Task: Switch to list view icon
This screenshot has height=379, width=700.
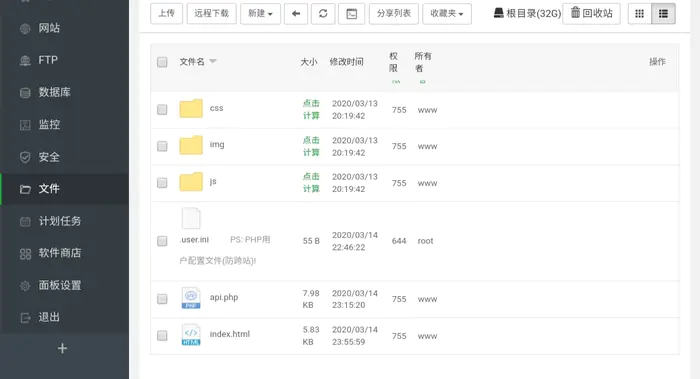Action: pos(663,13)
